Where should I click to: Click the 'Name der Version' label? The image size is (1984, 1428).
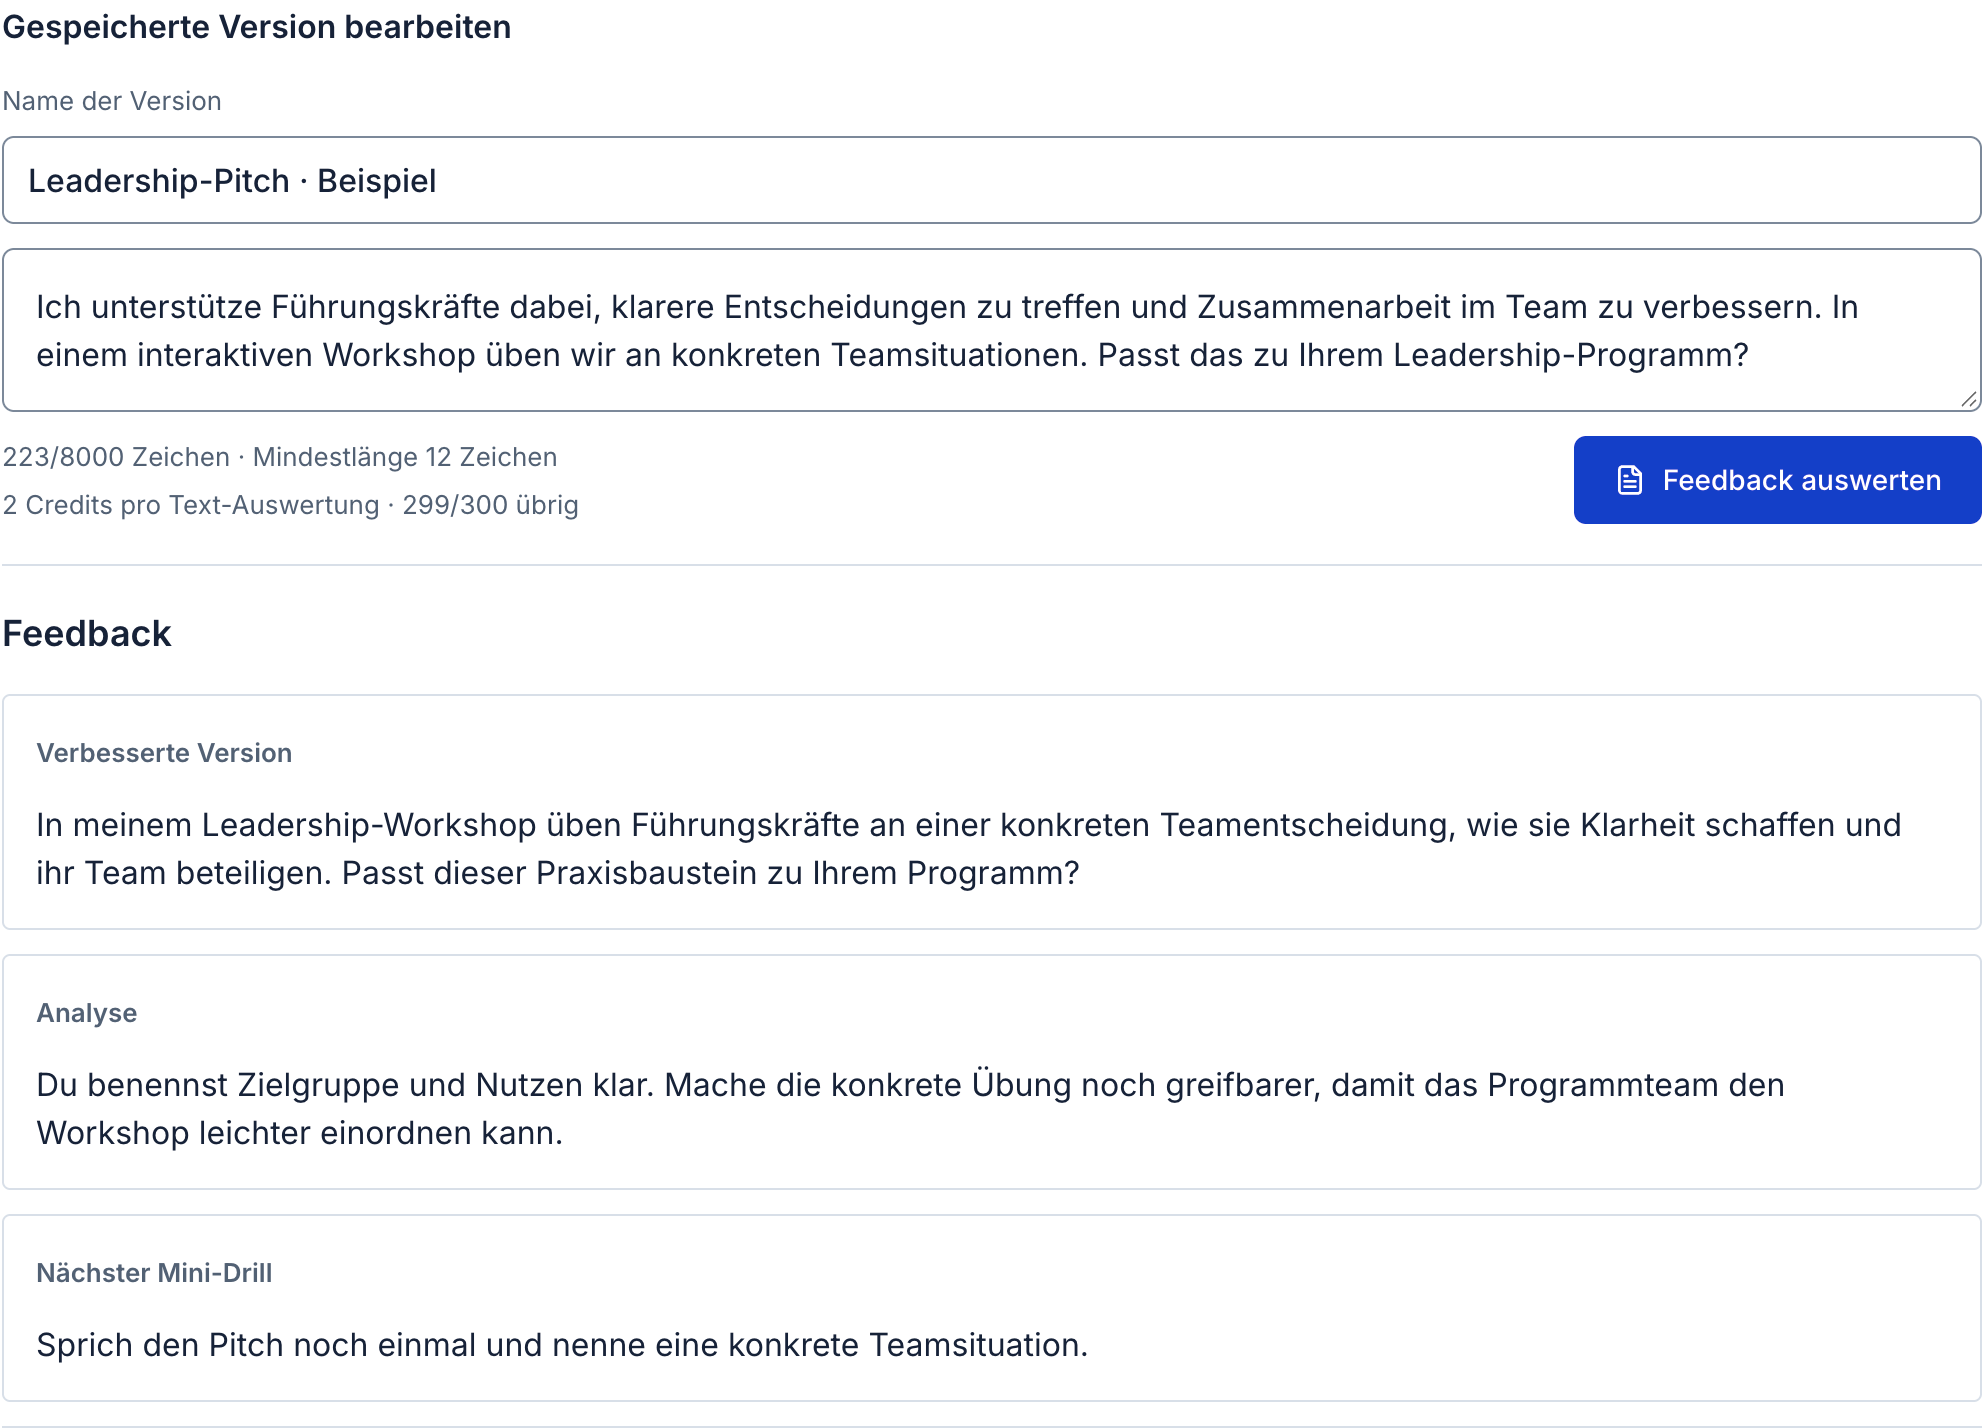(x=112, y=101)
